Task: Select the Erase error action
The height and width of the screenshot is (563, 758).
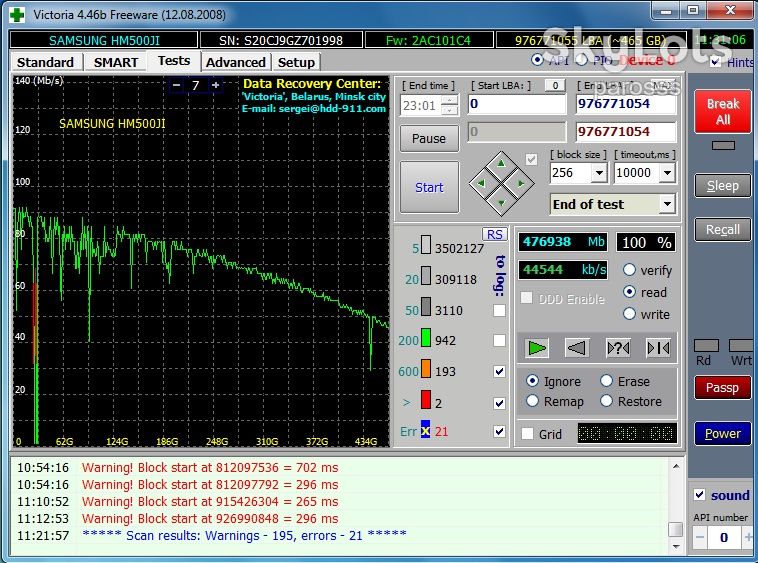Action: (x=607, y=381)
